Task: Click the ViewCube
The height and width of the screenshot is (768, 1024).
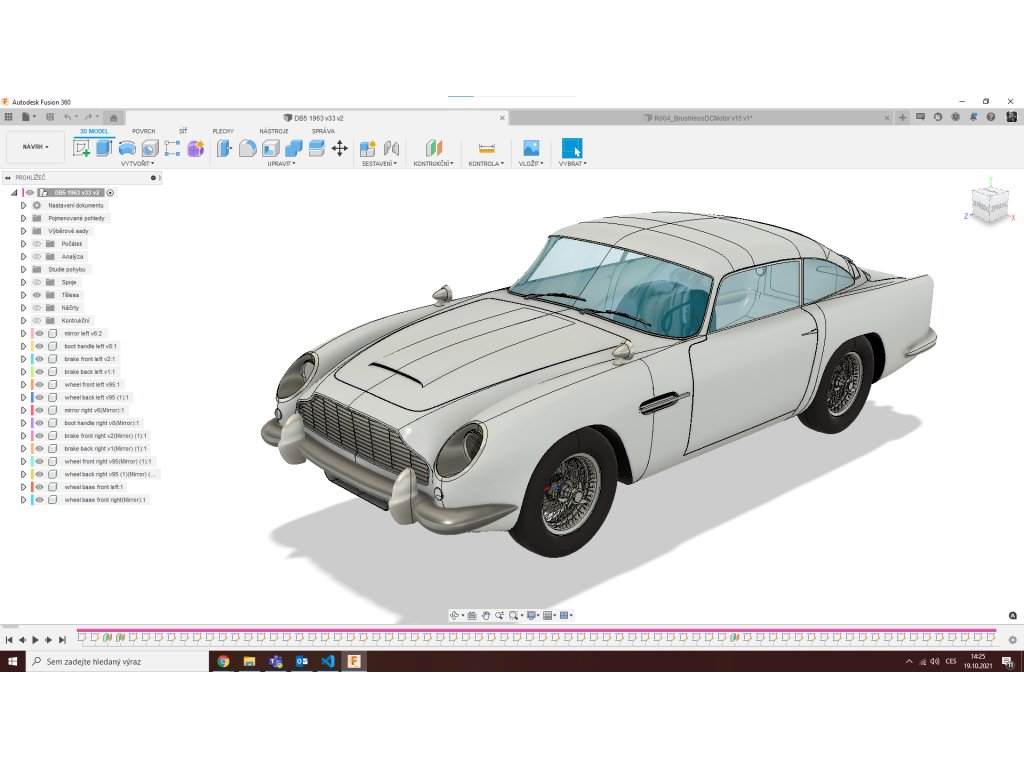Action: pos(989,206)
